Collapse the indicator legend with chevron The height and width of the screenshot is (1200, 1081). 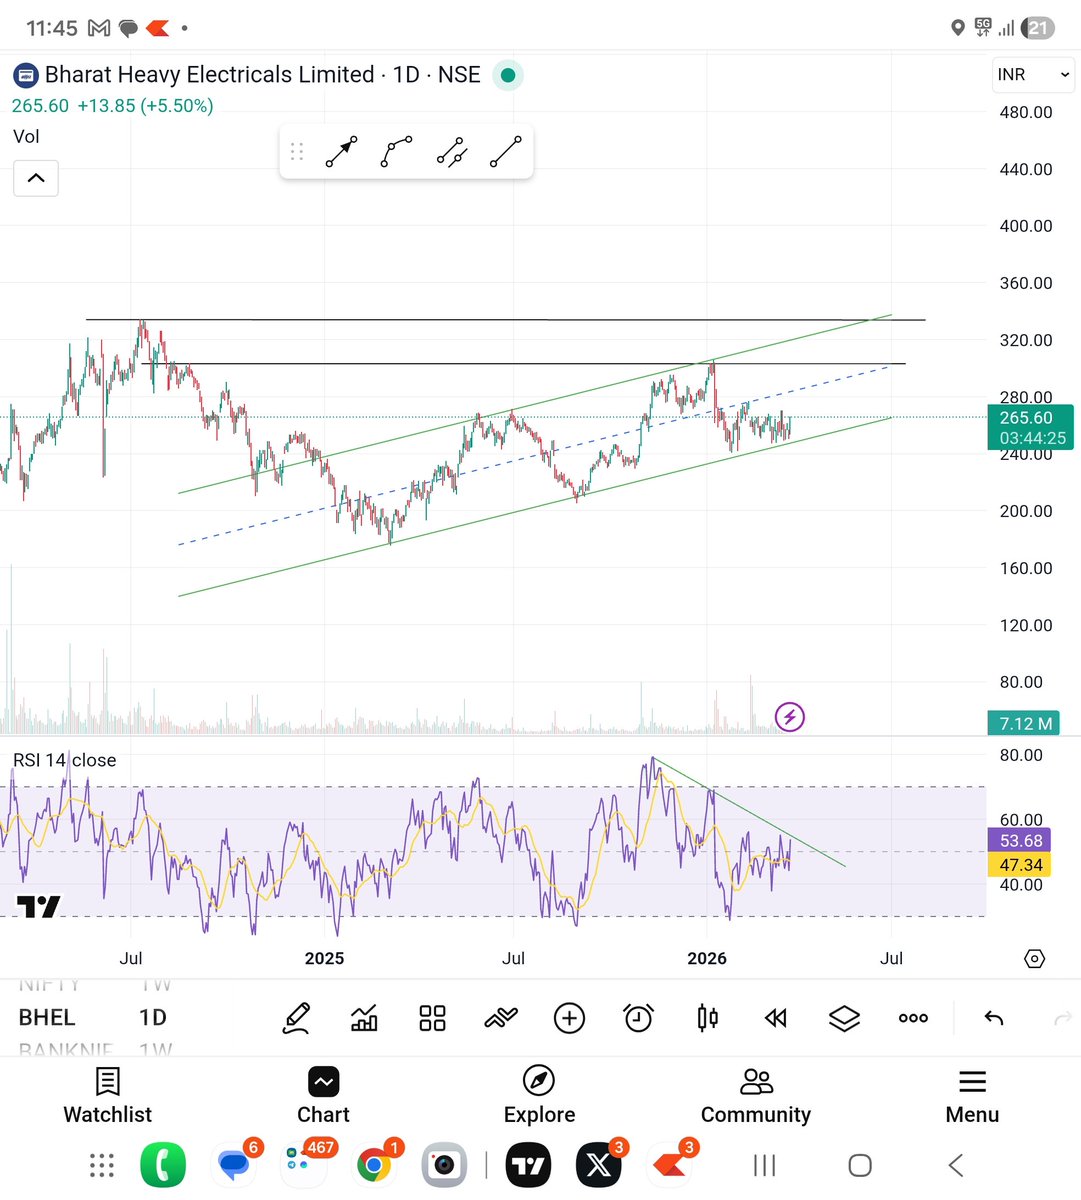[36, 178]
